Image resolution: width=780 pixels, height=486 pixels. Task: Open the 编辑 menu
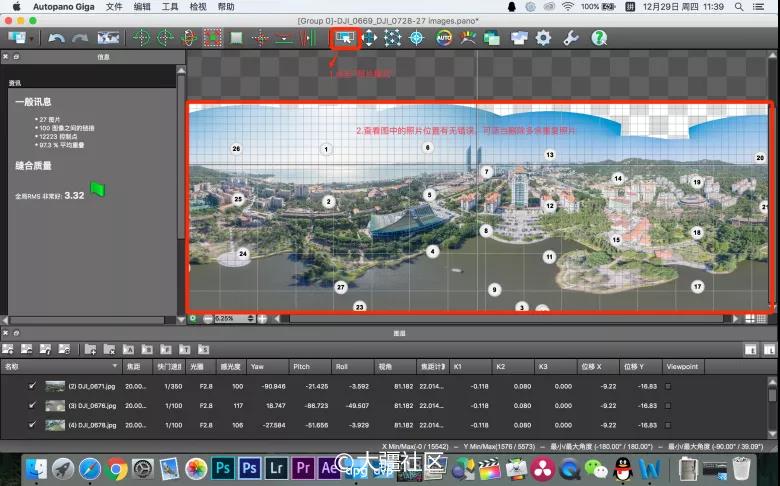[x=142, y=6]
